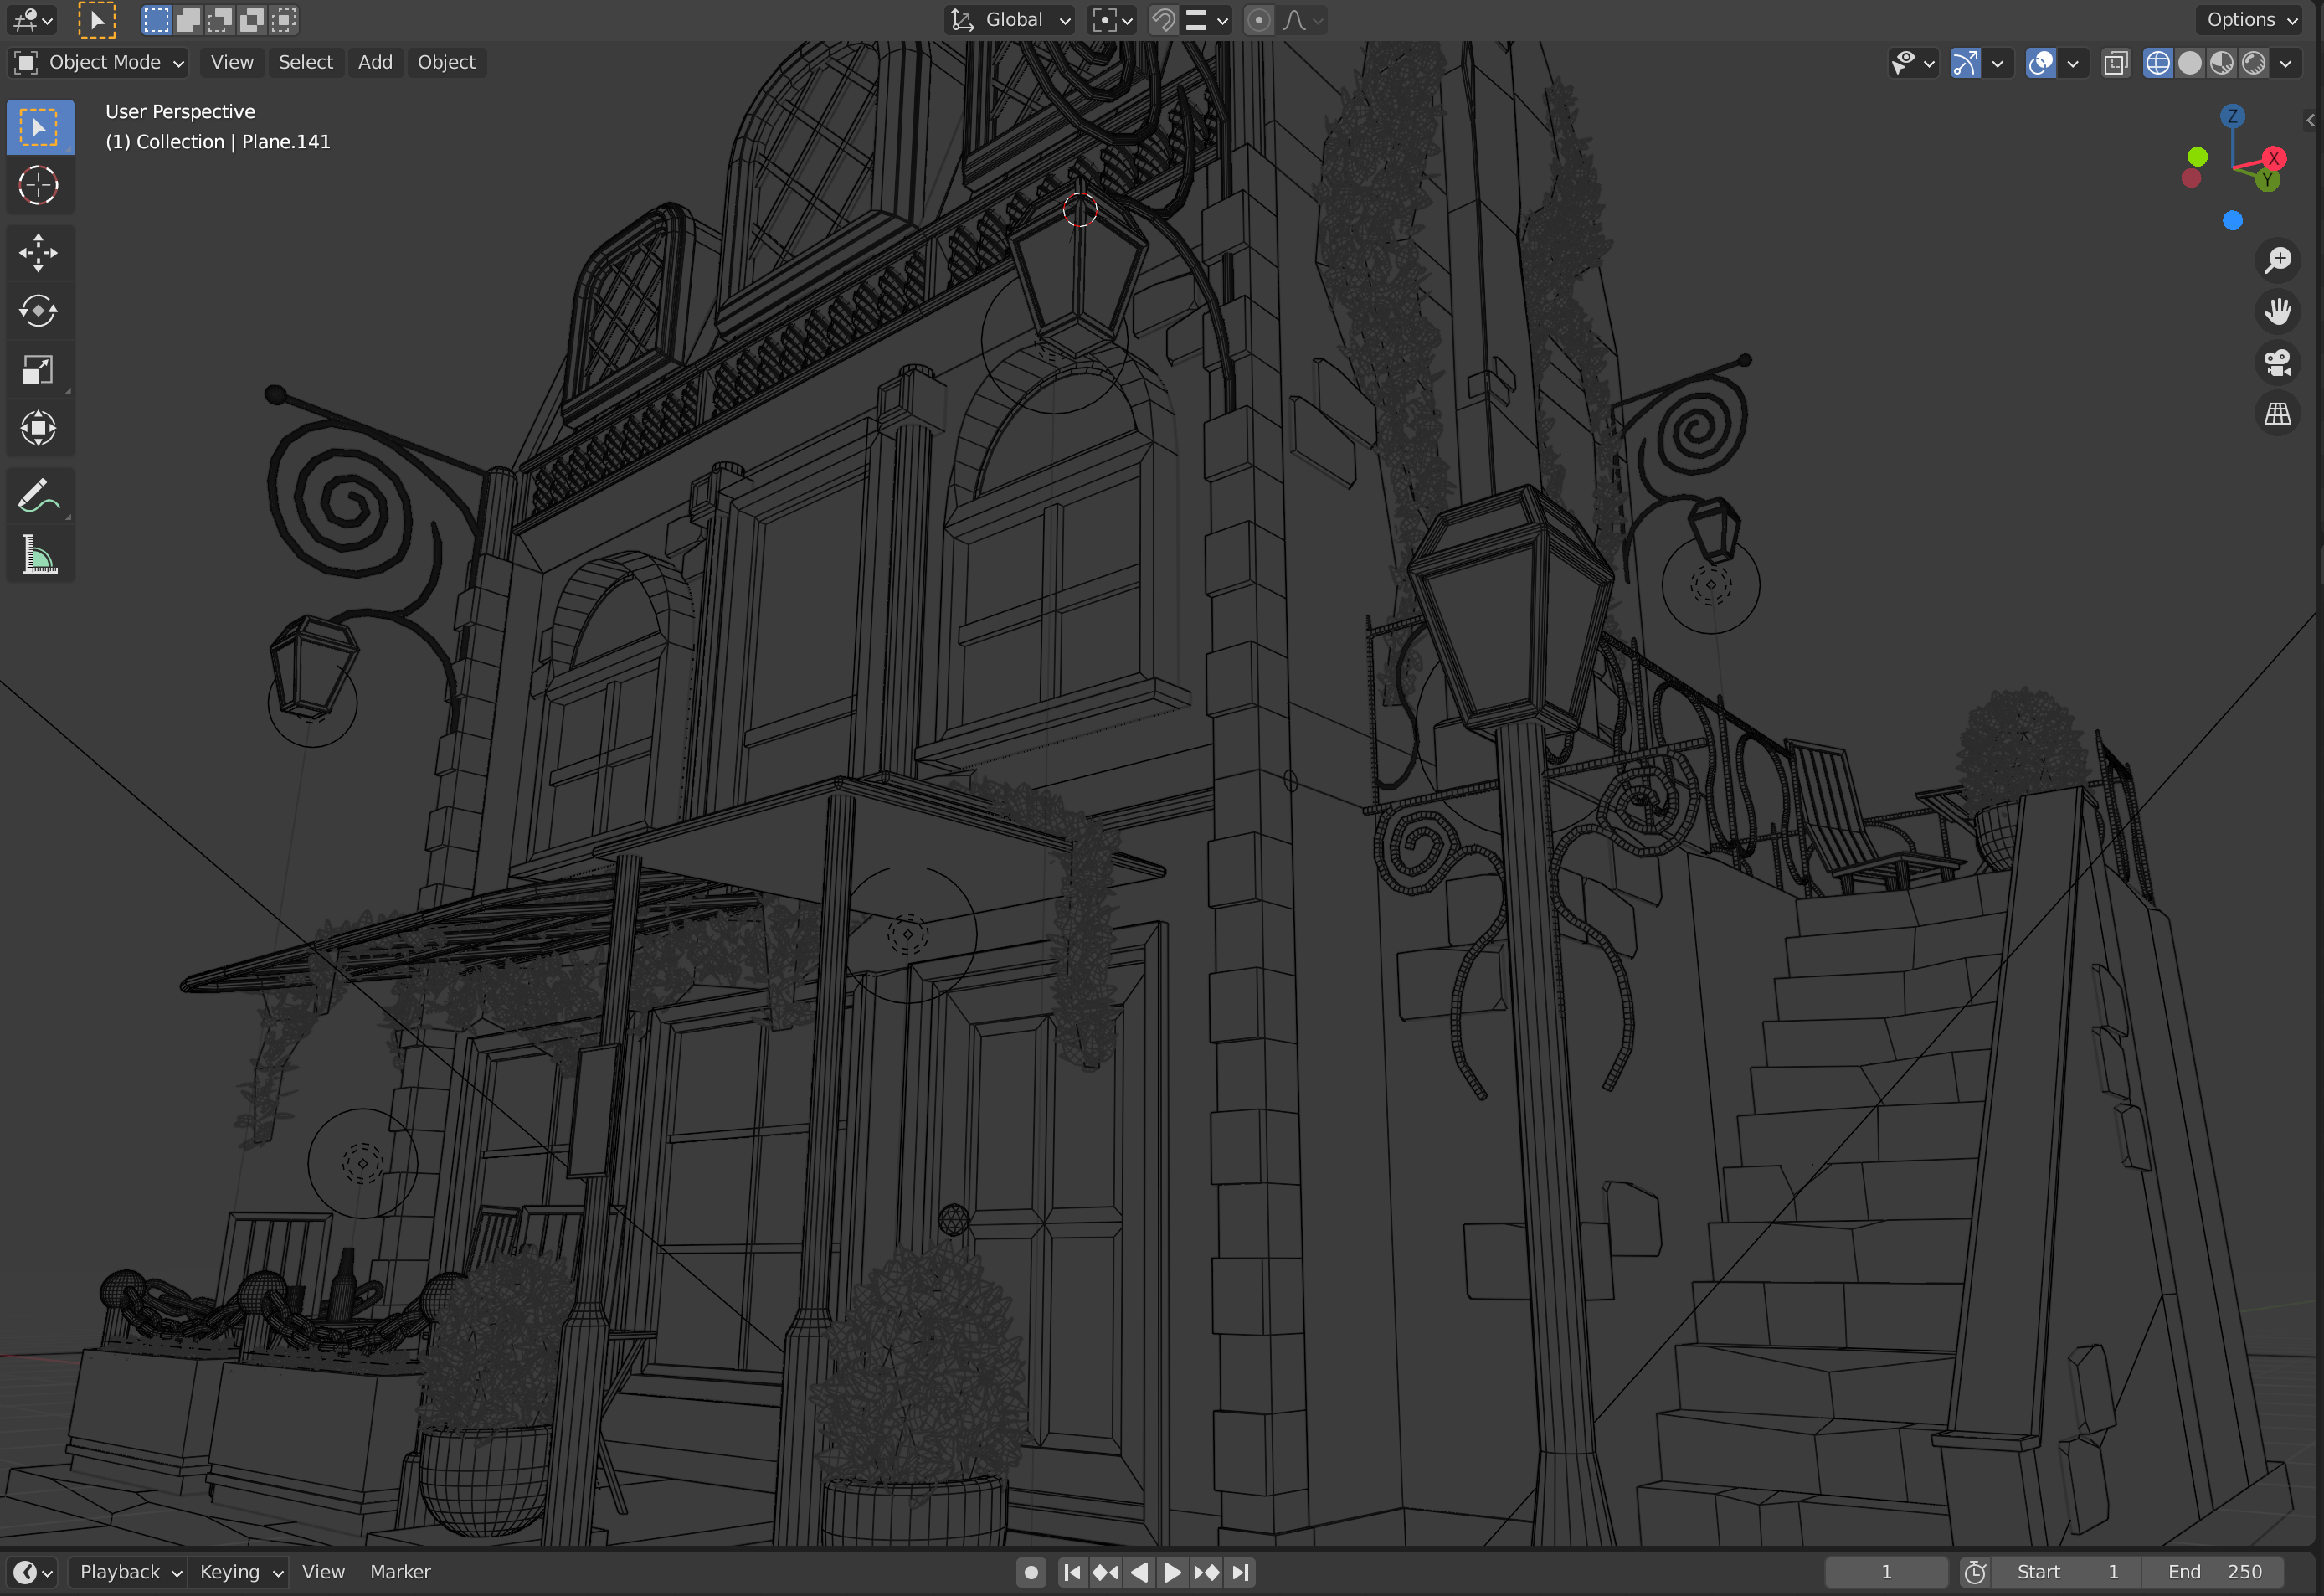Open the Select menu

(x=306, y=62)
